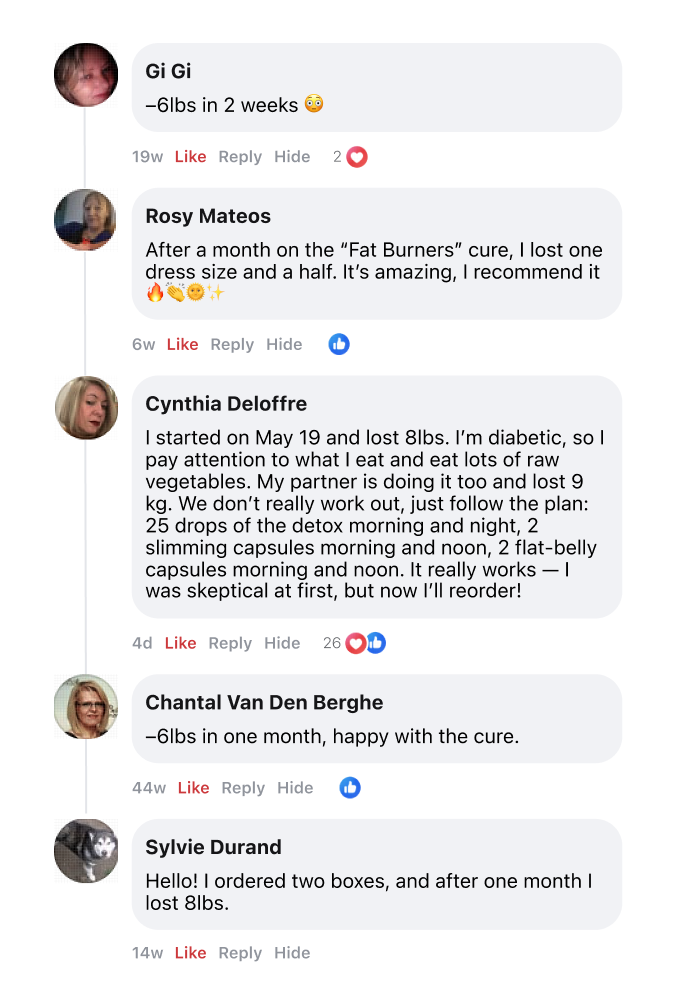Open Cynthia Deloffre's profile avatar
This screenshot has width=677, height=1006.
[86, 407]
